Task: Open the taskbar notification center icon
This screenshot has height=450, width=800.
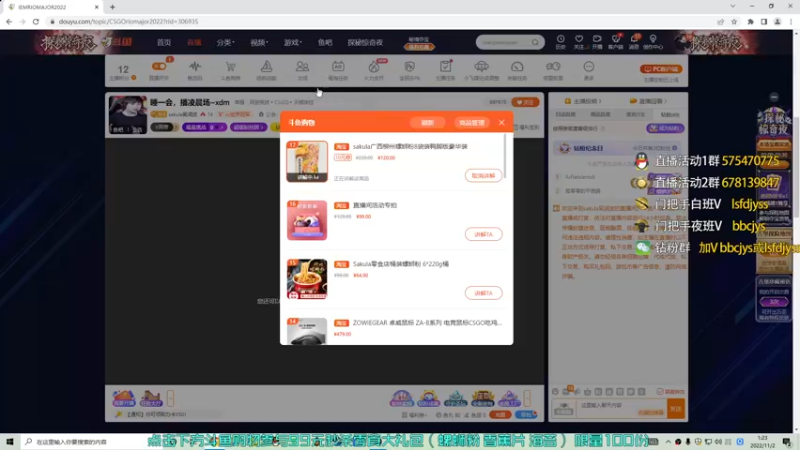Action: pos(787,442)
